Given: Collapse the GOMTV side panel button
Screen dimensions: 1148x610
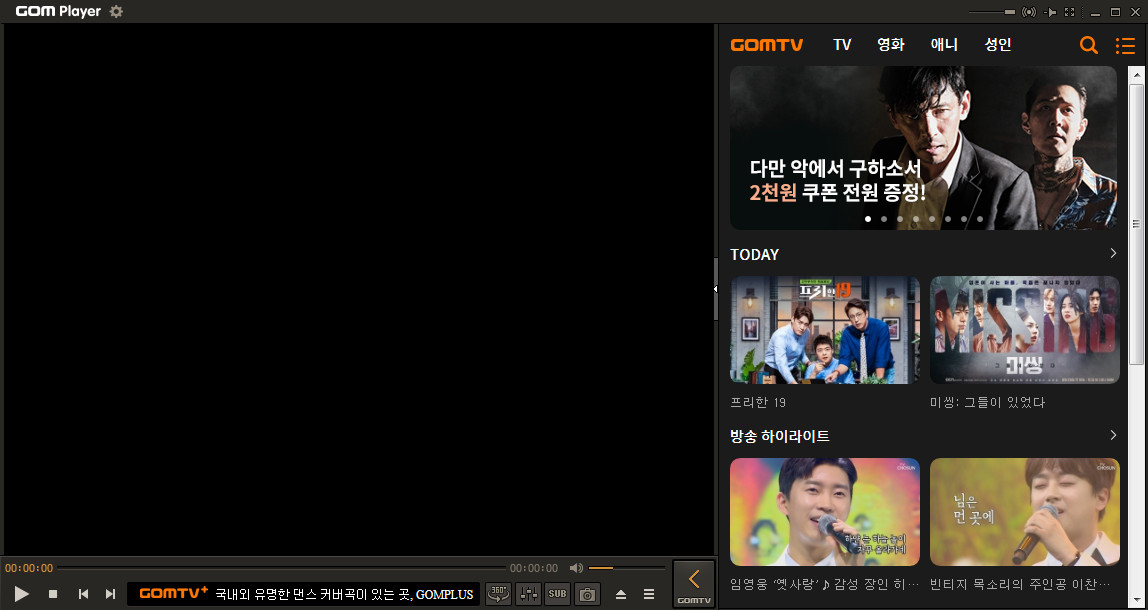Looking at the screenshot, I should 693,584.
